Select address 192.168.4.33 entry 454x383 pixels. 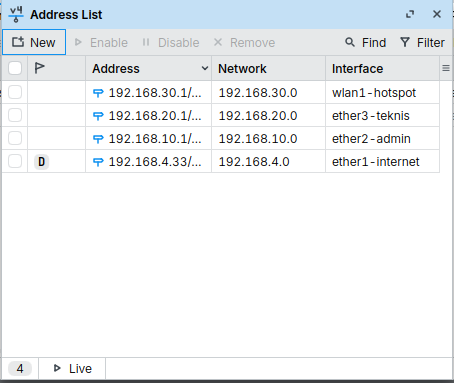[x=155, y=162]
